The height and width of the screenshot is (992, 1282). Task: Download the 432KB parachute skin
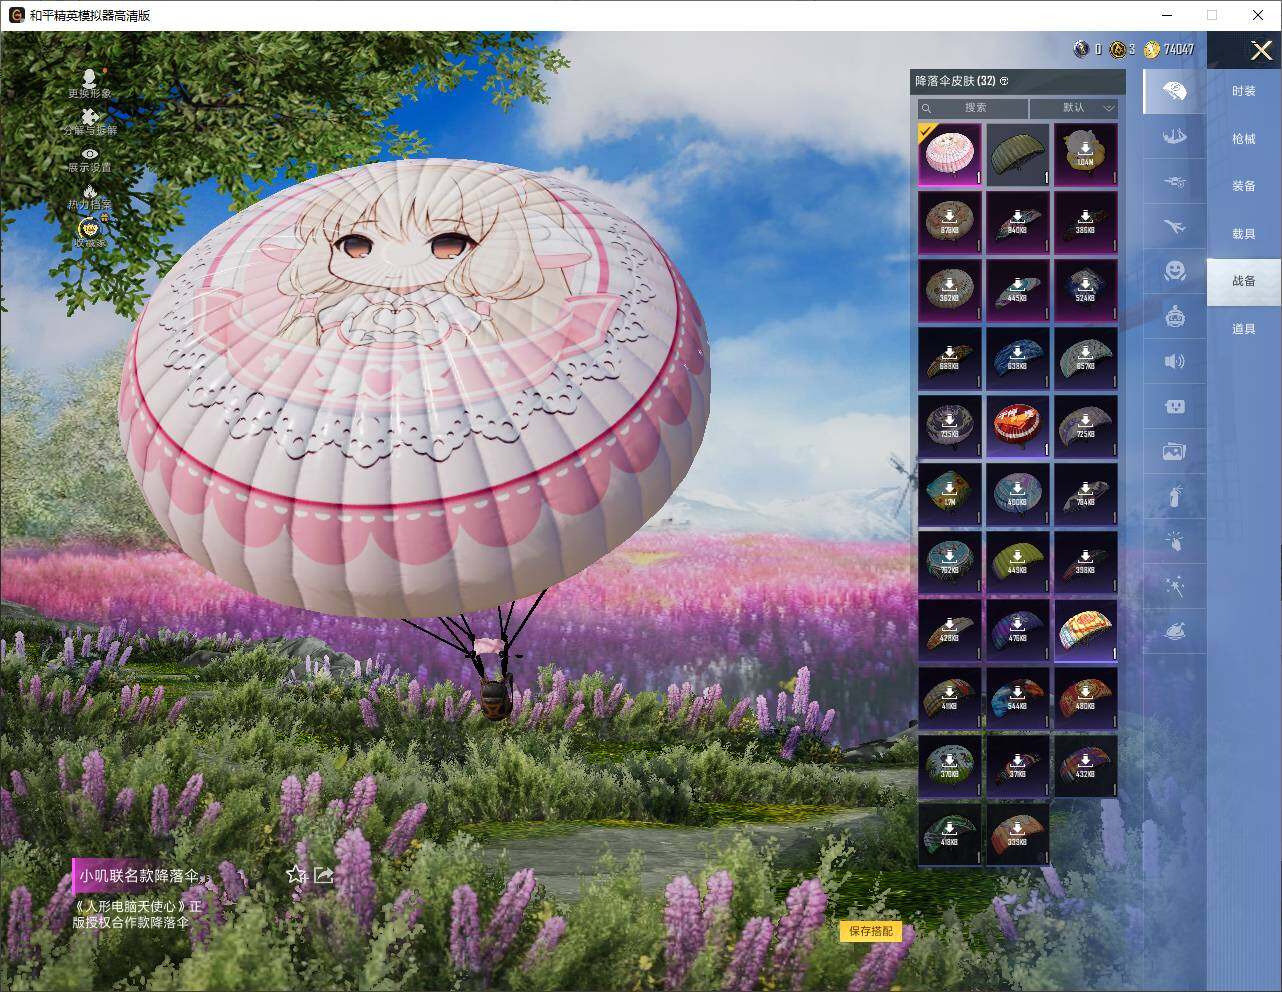1086,767
